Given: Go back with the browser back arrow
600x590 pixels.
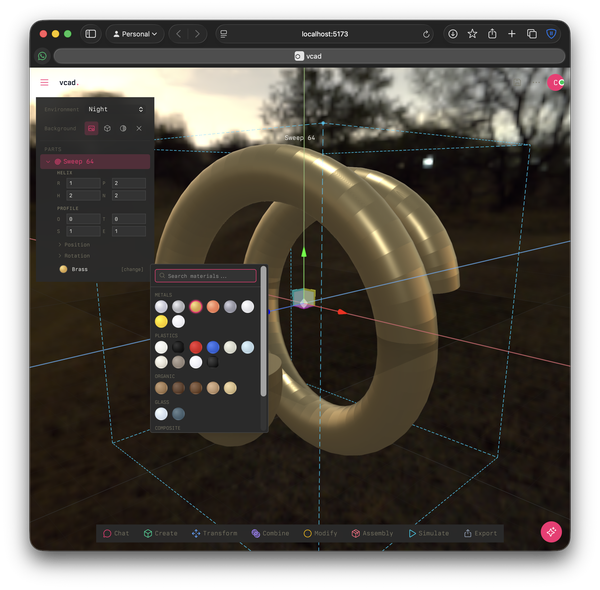Looking at the screenshot, I should click(179, 34).
